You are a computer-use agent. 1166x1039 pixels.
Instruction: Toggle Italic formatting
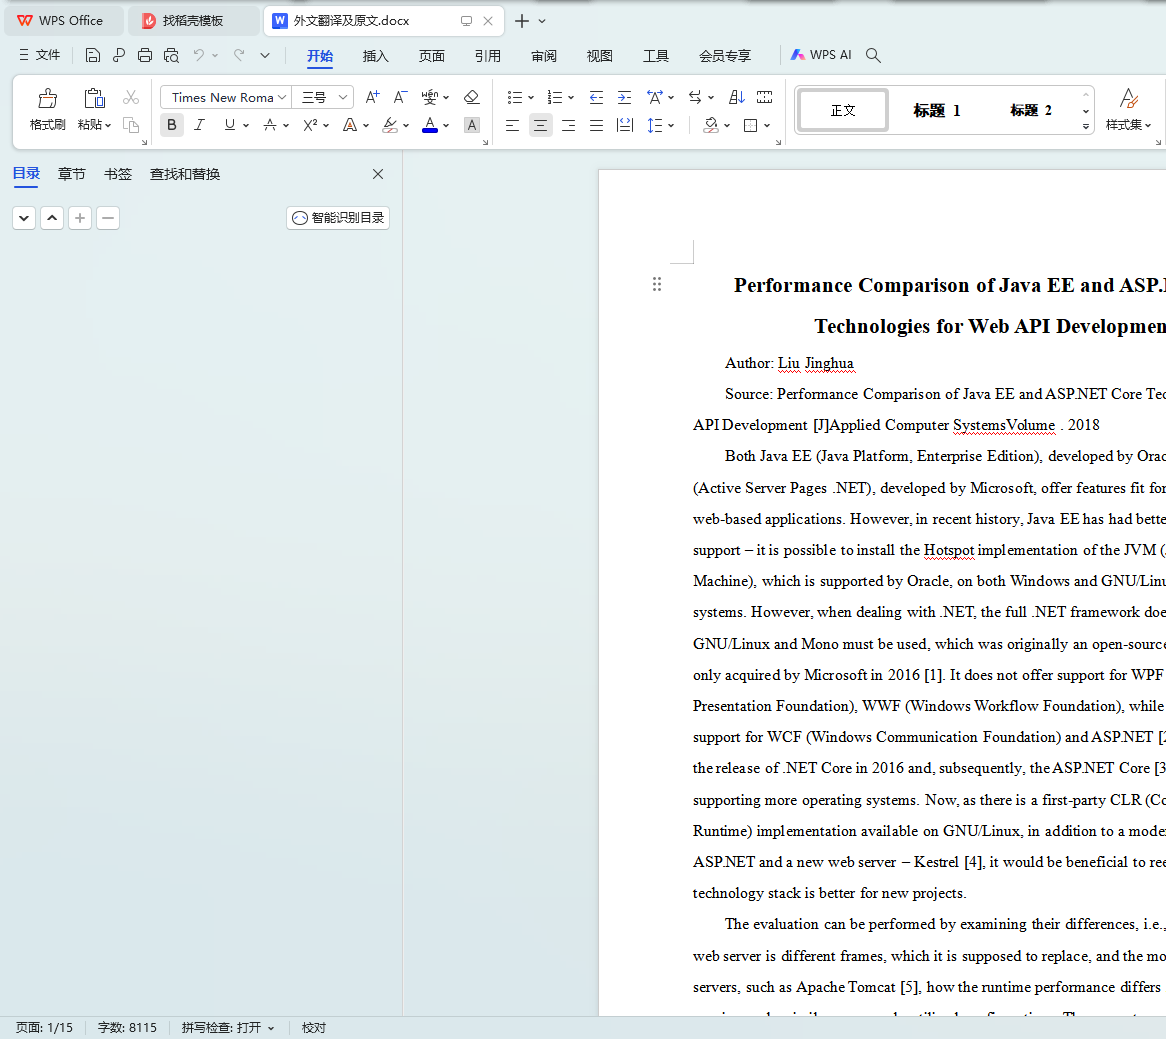click(x=199, y=125)
